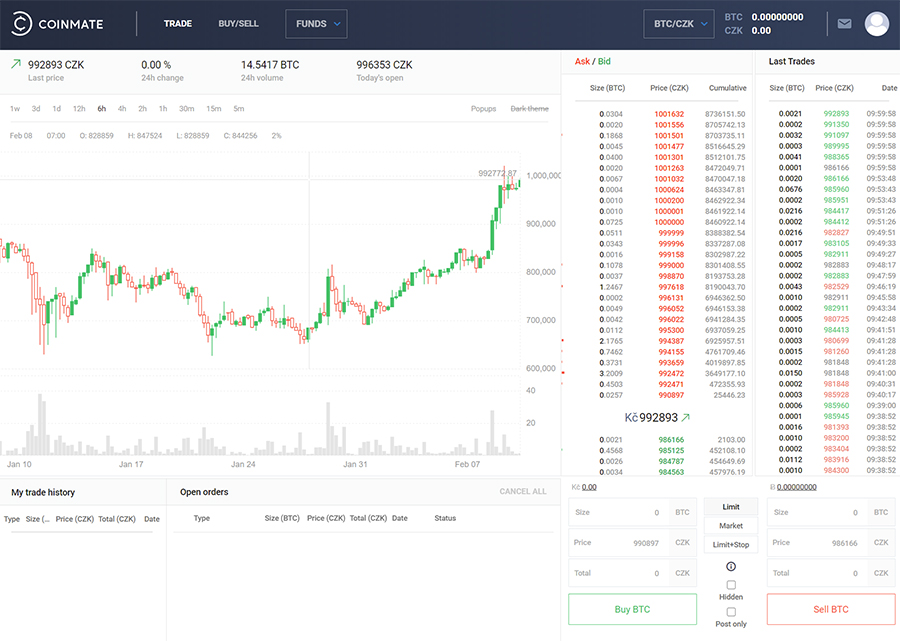Click last trade price 989995
Viewport: 900px width, 641px height.
(836, 146)
